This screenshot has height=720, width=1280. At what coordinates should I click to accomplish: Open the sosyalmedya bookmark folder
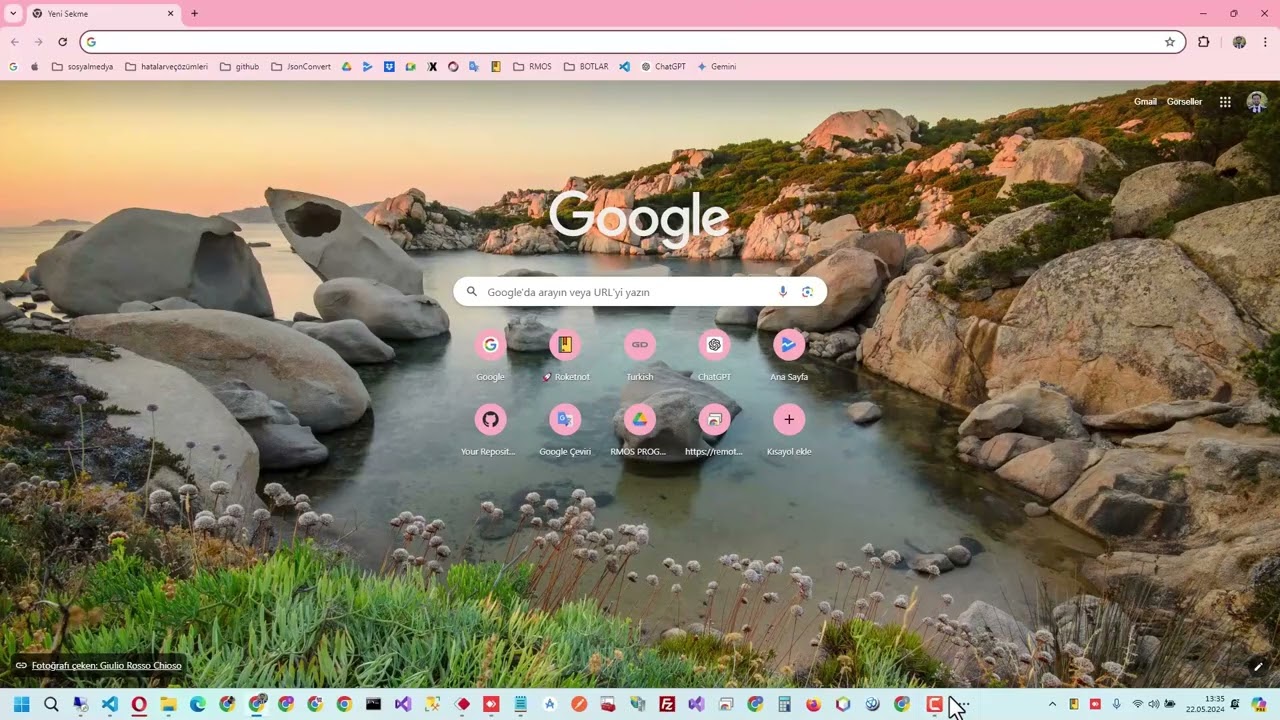(x=82, y=67)
